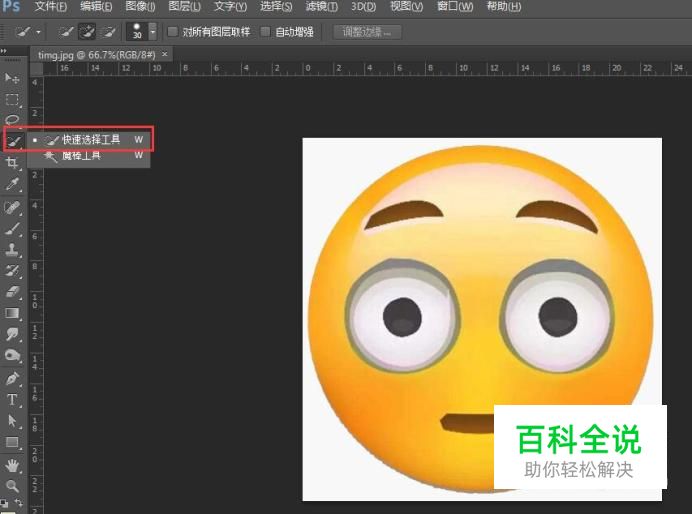
Task: Choose 快速选择工具 in the flyout
Action: point(90,140)
